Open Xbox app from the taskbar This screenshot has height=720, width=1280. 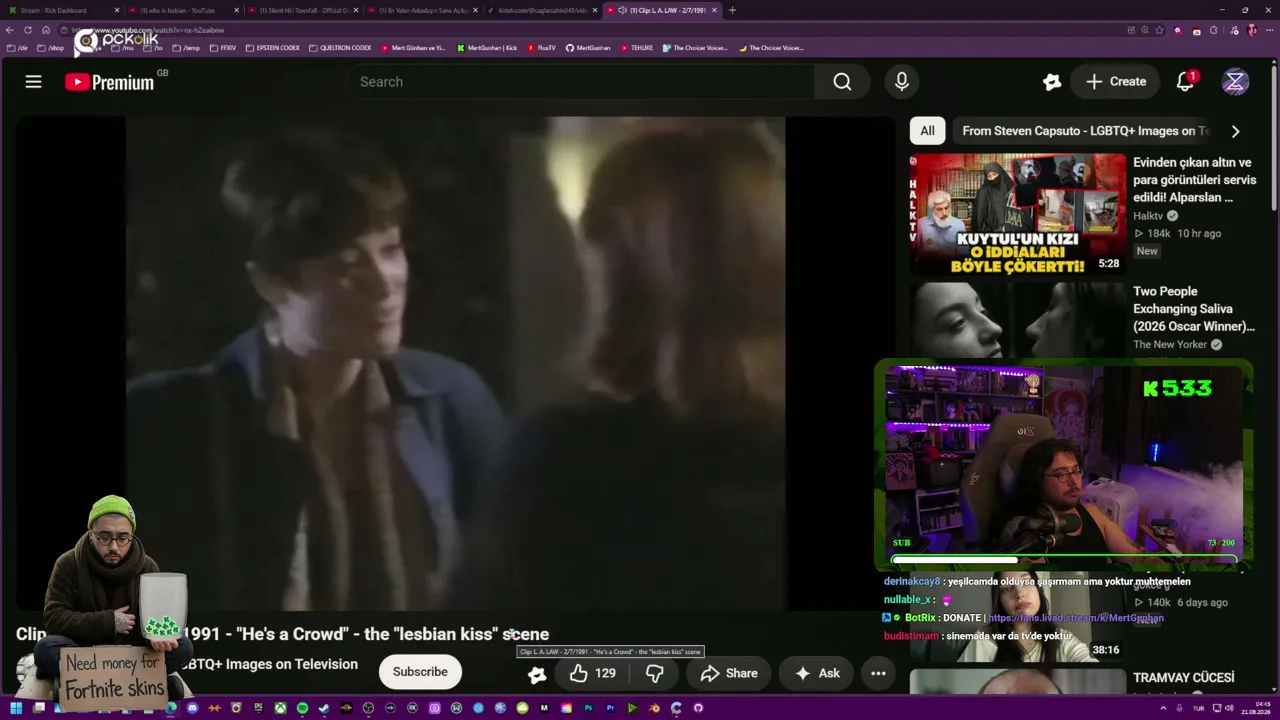point(280,708)
